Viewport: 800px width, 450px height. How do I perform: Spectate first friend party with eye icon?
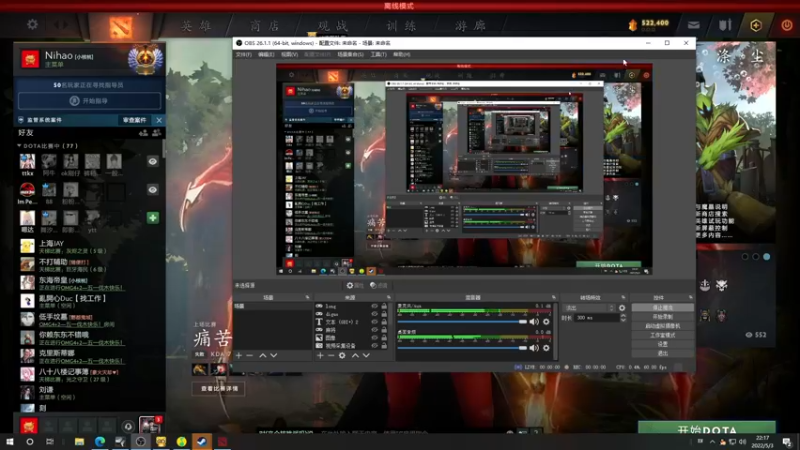[152, 161]
